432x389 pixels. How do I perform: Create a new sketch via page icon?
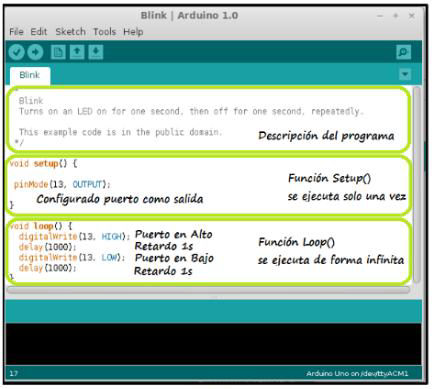click(x=58, y=52)
